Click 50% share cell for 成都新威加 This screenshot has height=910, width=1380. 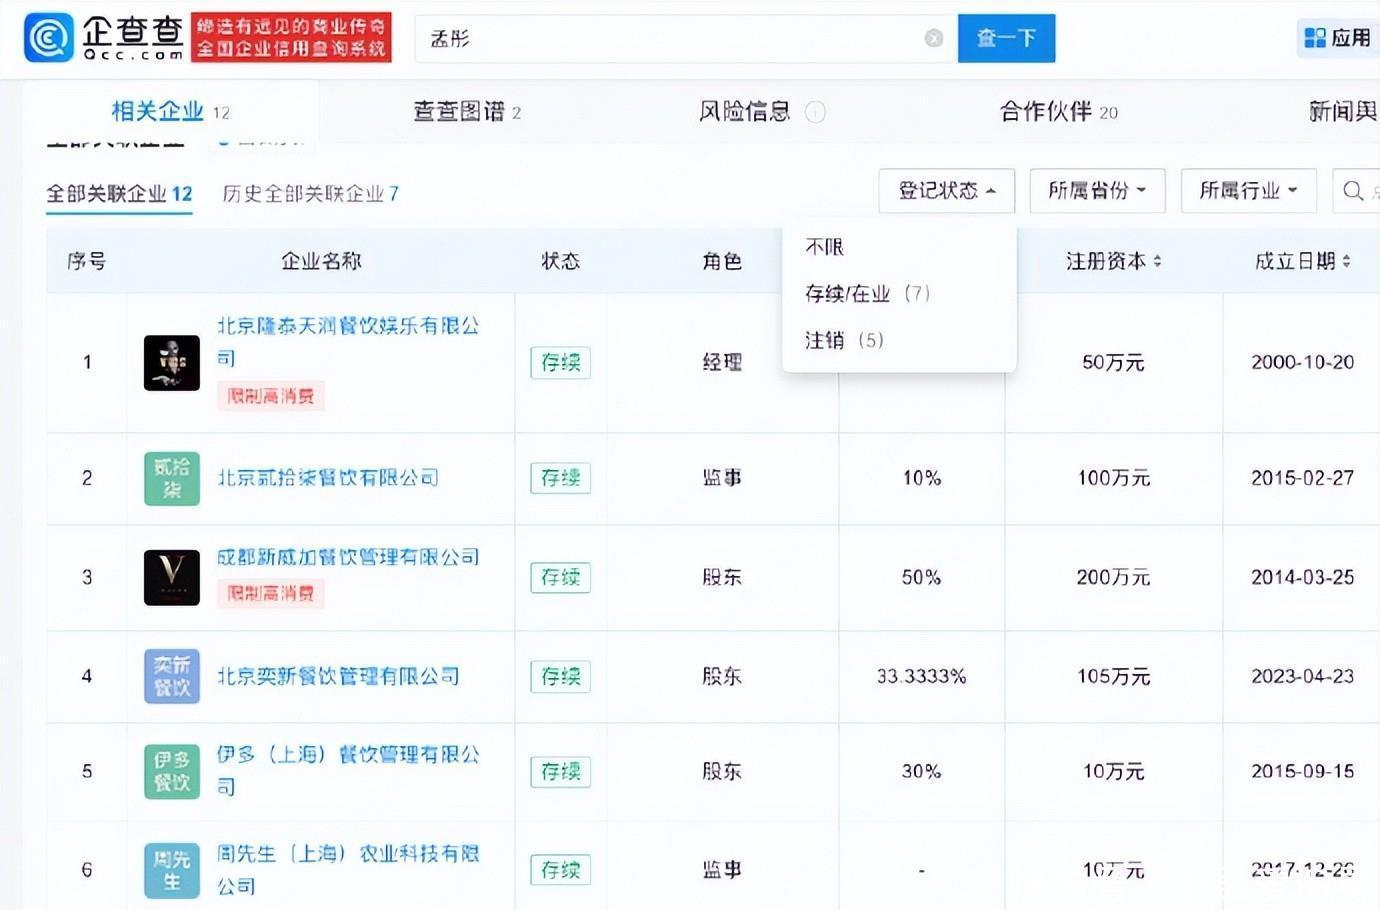[921, 577]
